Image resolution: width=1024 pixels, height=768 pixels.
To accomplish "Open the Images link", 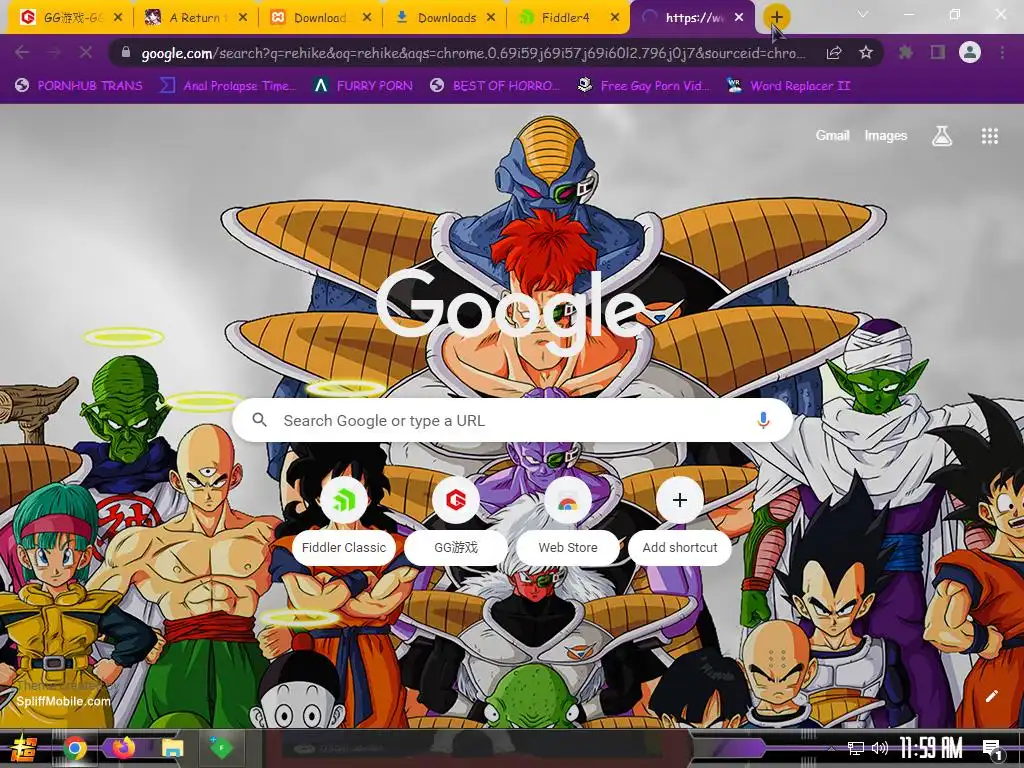I will 886,135.
